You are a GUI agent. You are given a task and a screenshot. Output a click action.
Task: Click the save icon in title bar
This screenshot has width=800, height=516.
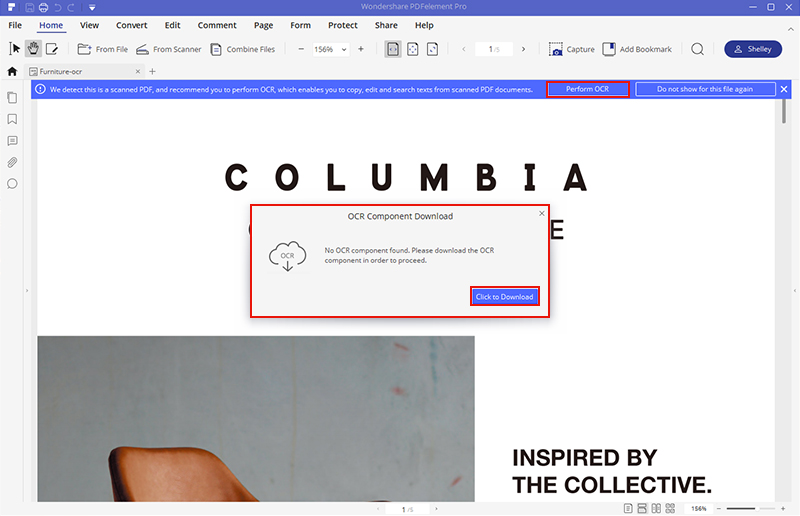(x=30, y=7)
